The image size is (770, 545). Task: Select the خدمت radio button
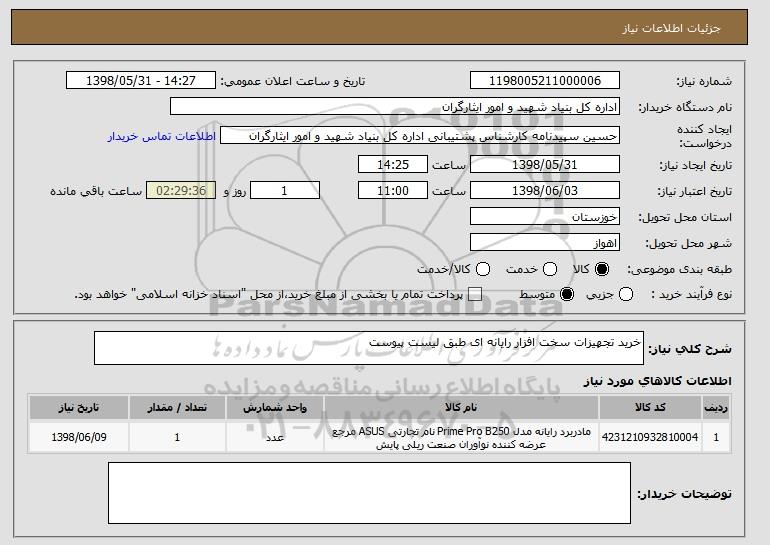[x=550, y=269]
